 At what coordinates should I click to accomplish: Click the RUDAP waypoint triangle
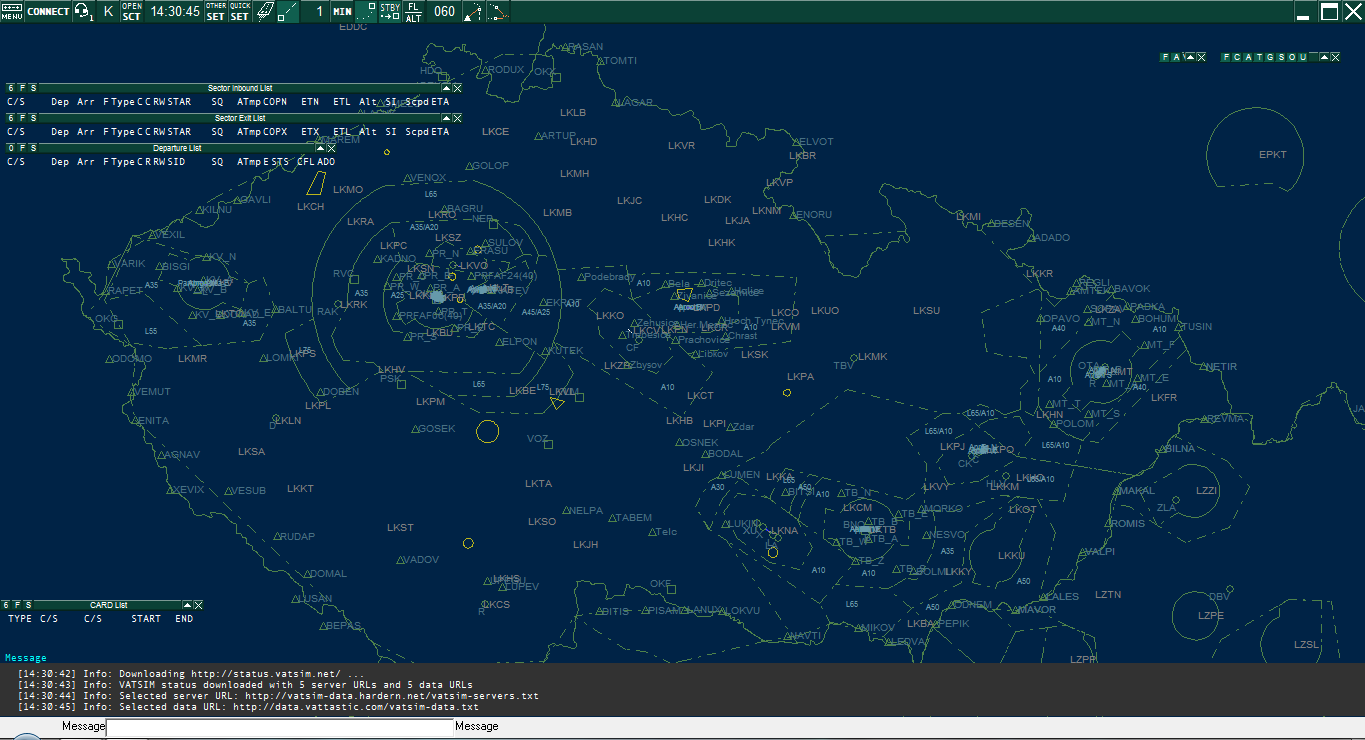coord(277,537)
